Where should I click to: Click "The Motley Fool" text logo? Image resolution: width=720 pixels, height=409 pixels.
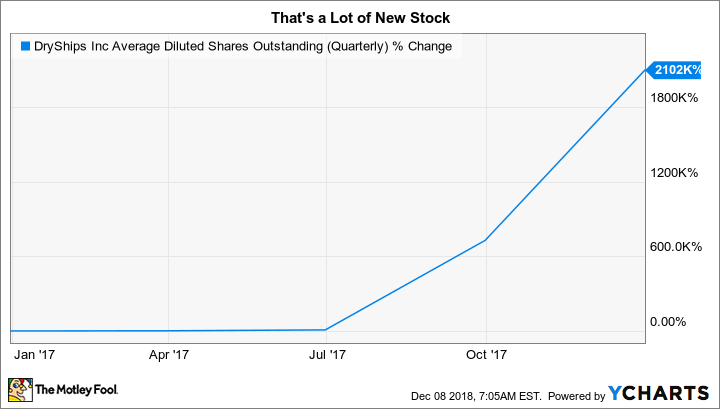(x=73, y=390)
